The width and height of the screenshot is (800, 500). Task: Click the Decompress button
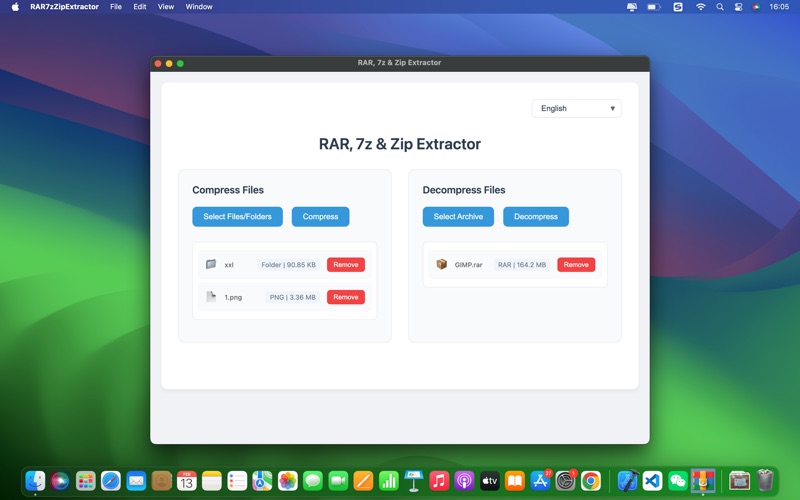pyautogui.click(x=536, y=216)
